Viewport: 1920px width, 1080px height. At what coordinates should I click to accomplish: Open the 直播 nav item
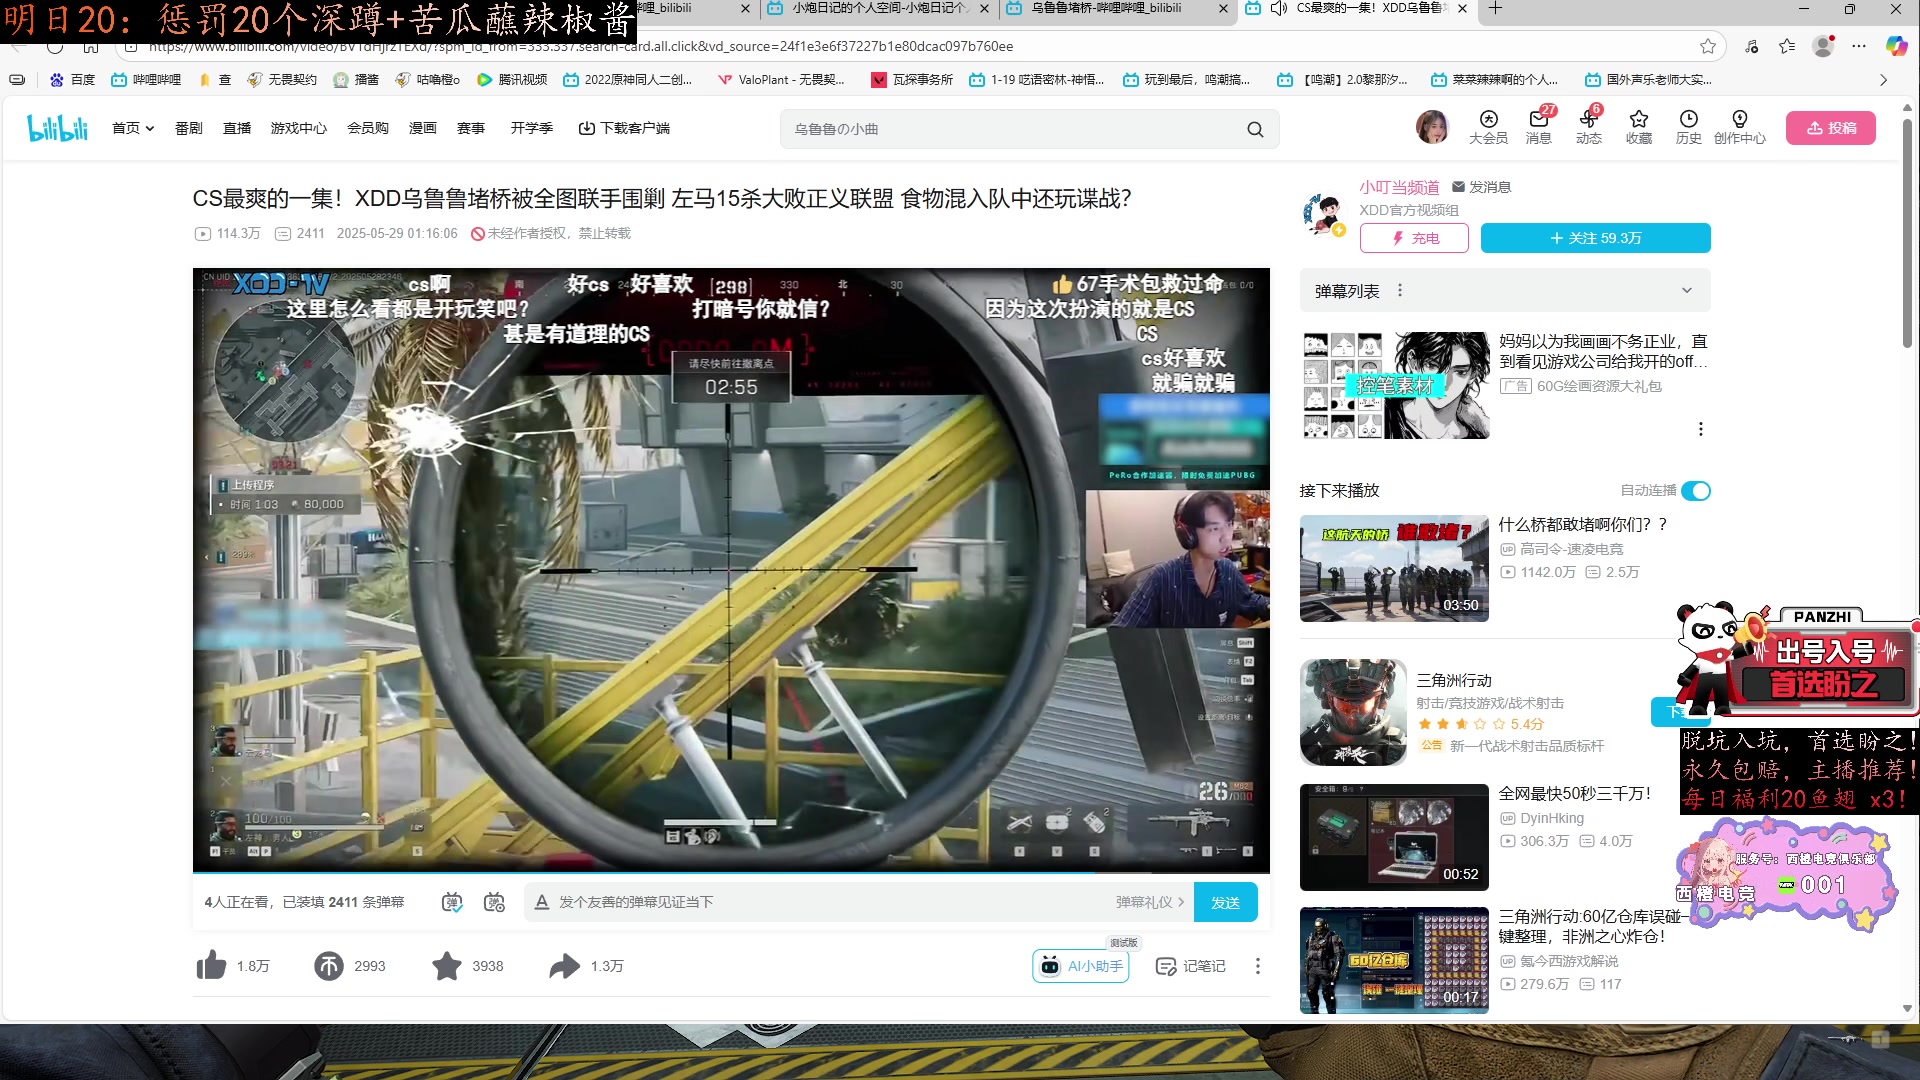click(237, 128)
